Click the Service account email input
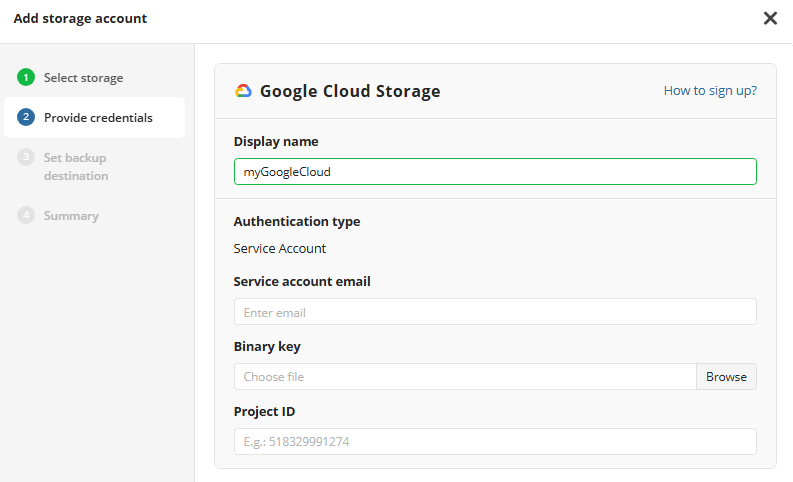The width and height of the screenshot is (793, 482). [495, 312]
